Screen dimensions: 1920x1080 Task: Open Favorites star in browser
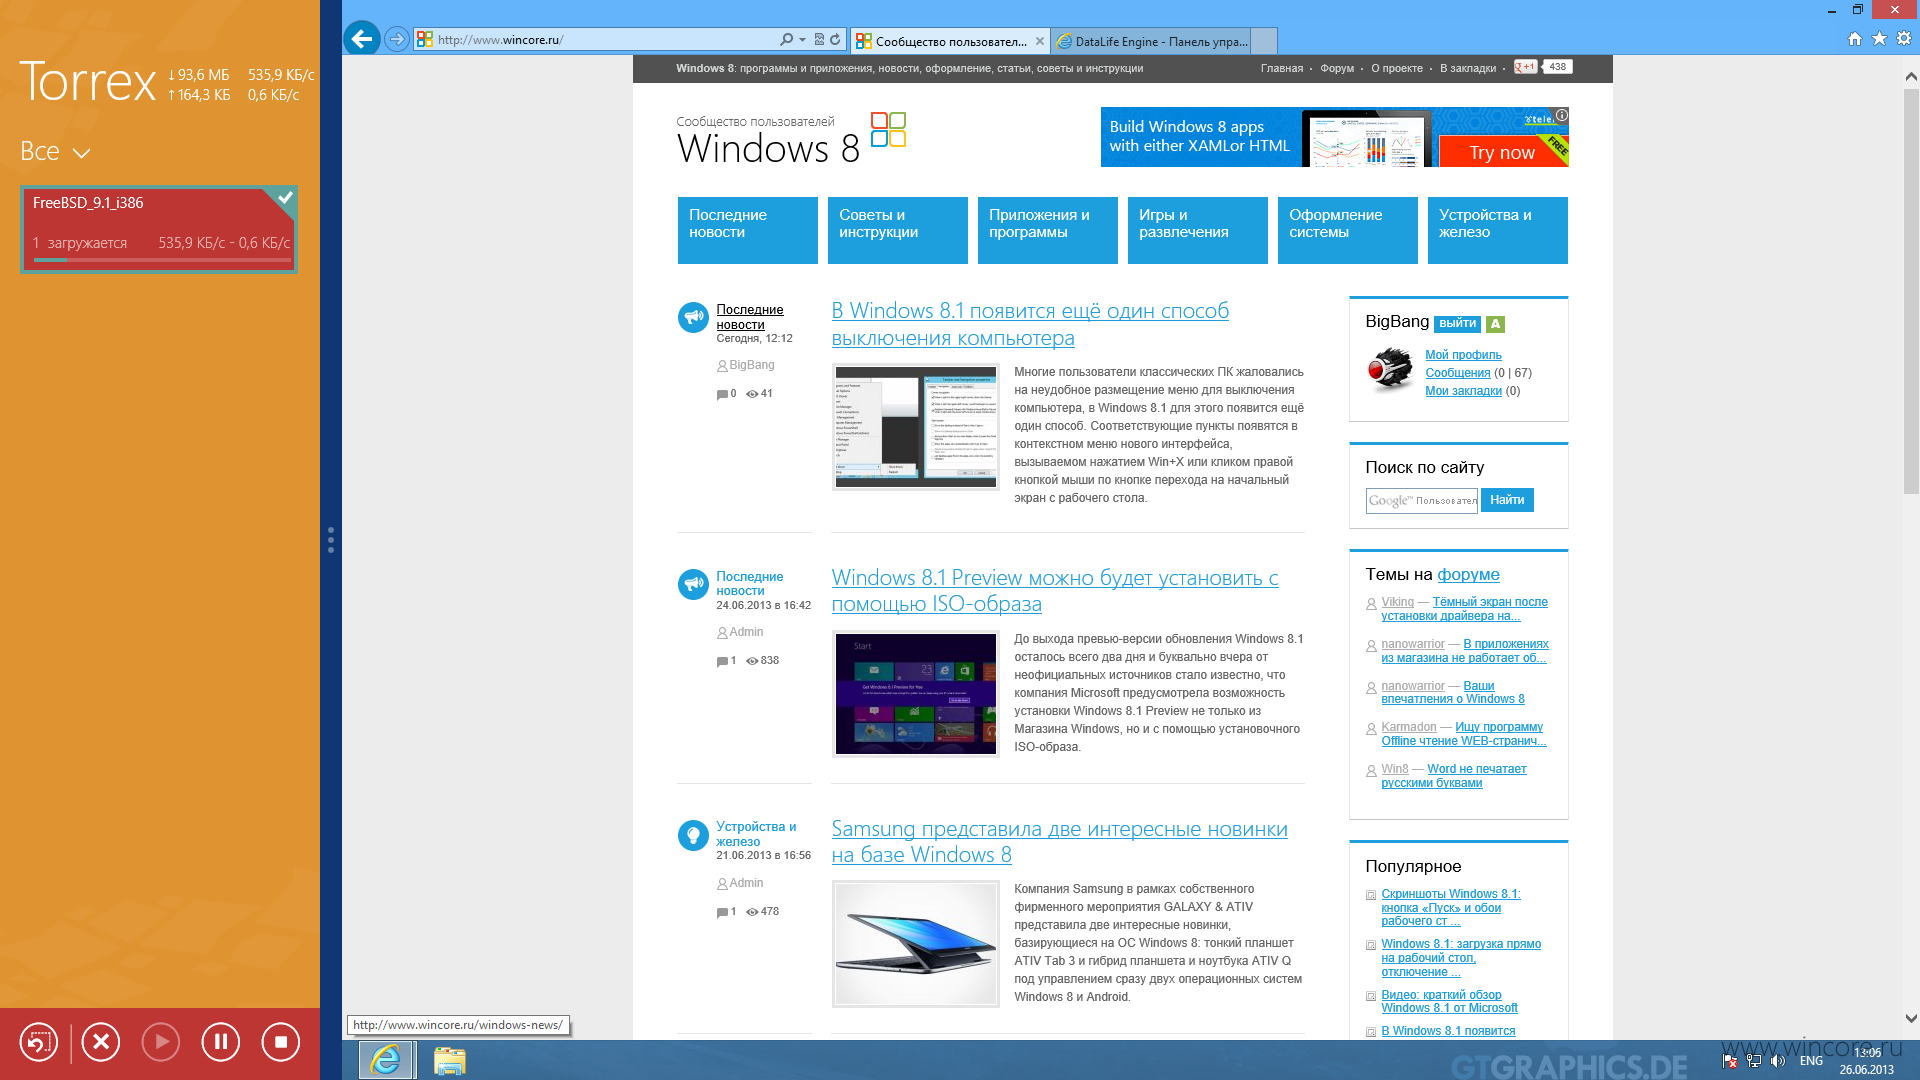click(x=1879, y=38)
